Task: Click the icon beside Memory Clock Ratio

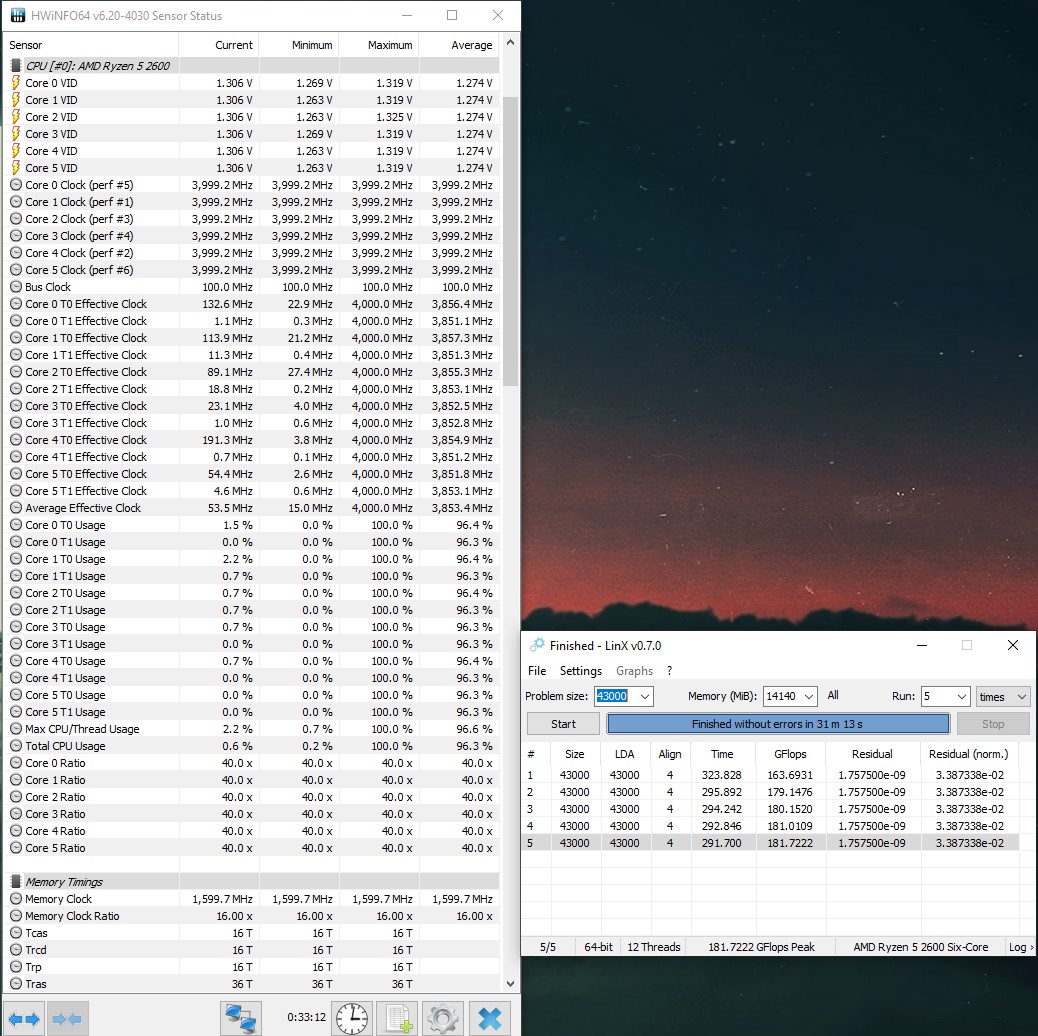Action: pos(16,916)
